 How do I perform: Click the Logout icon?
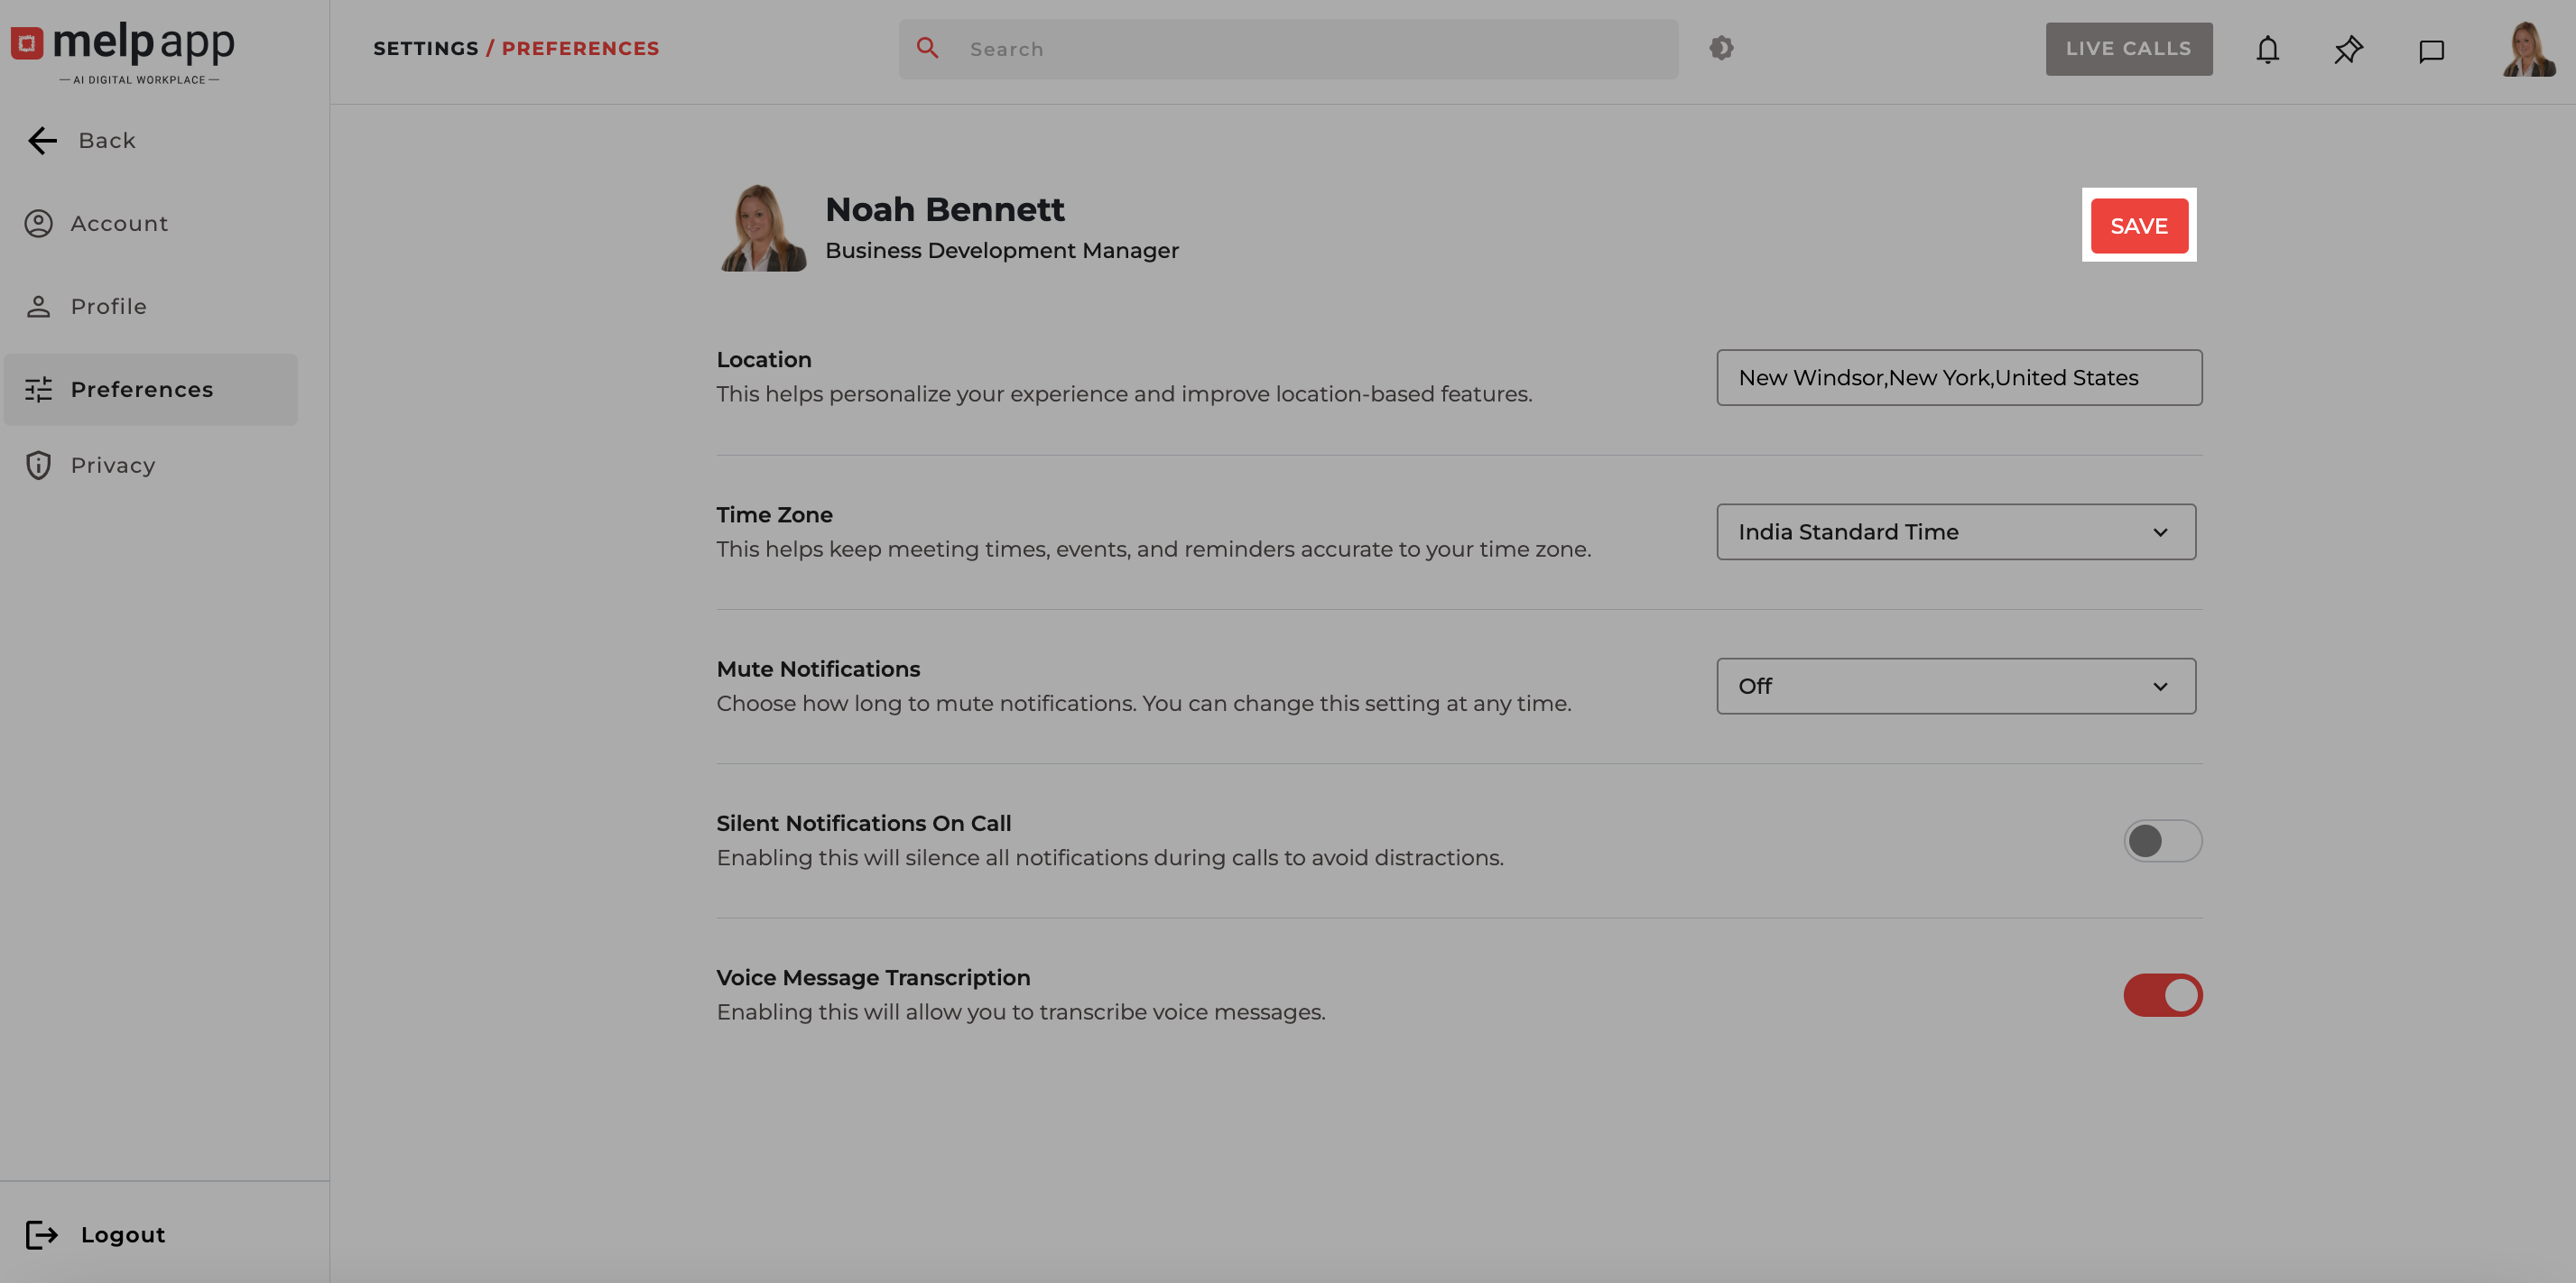pyautogui.click(x=41, y=1234)
